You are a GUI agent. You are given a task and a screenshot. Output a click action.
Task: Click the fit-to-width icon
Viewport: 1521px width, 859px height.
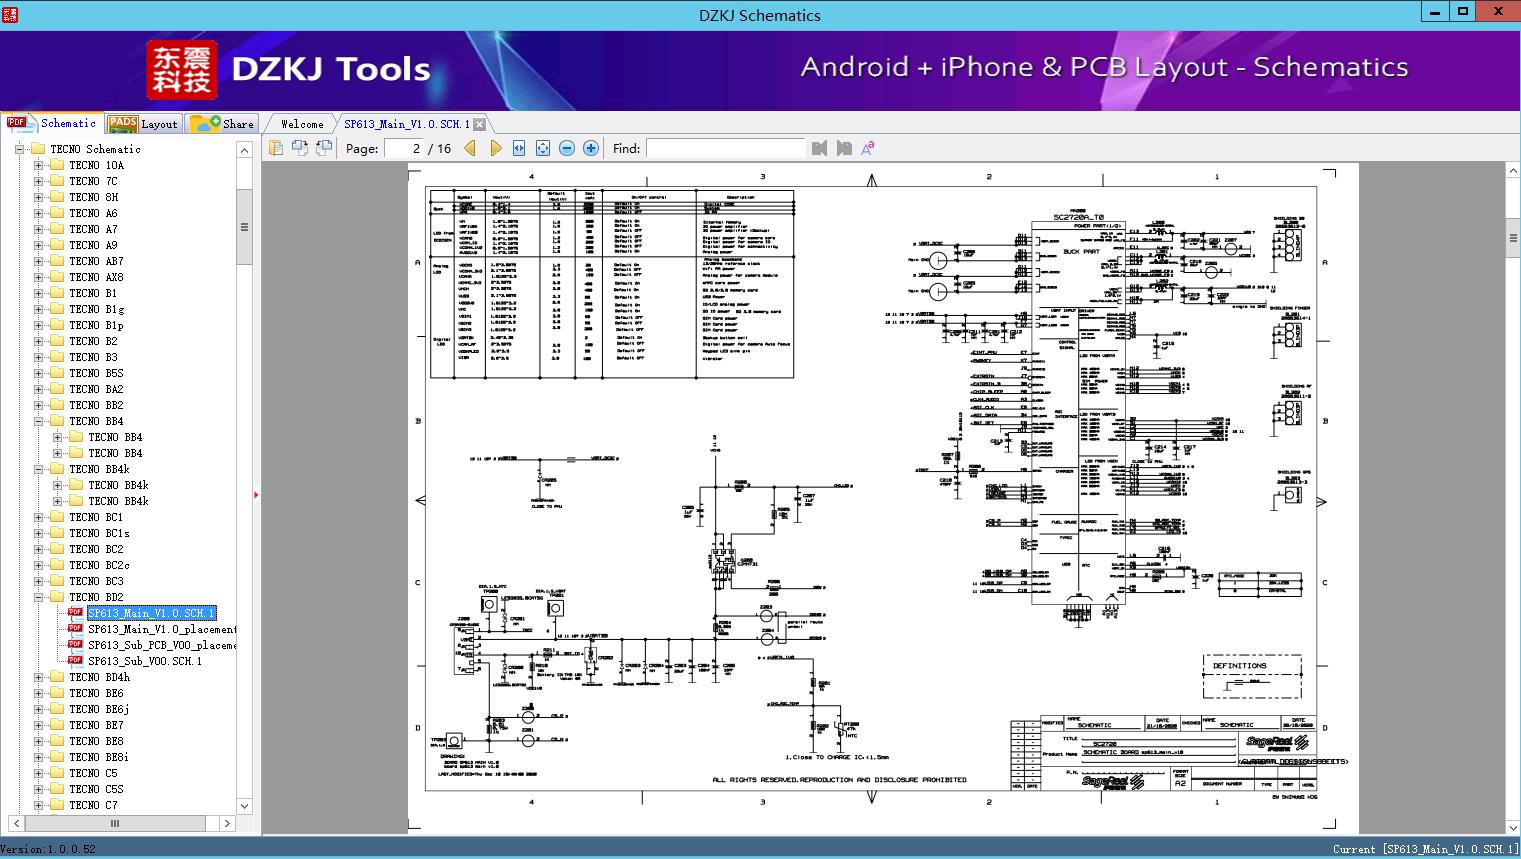[519, 148]
